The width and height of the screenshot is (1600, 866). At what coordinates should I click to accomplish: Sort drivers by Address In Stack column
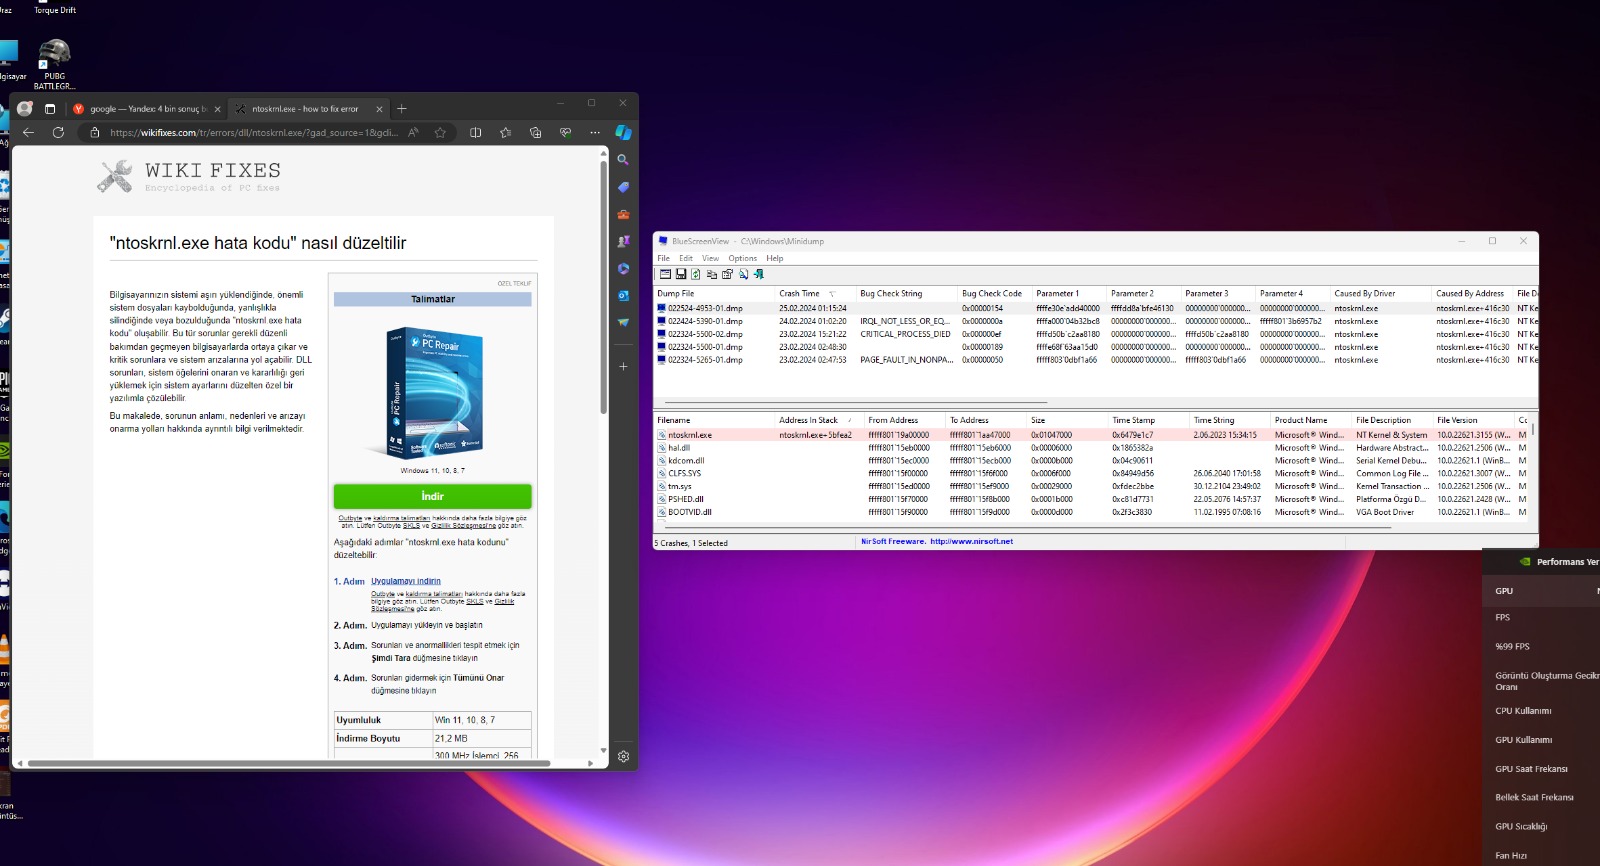[x=820, y=420]
